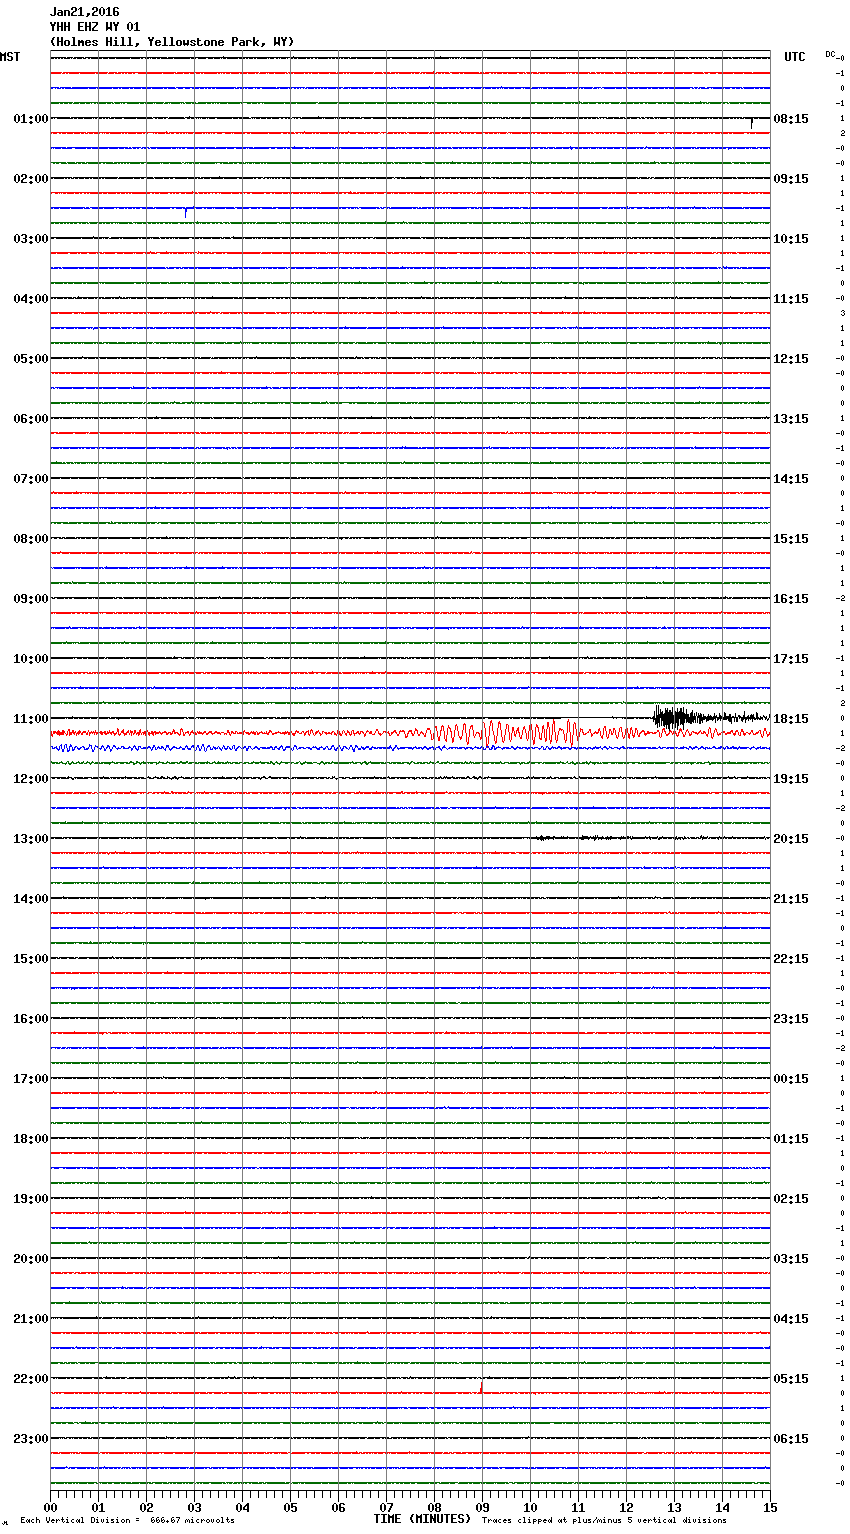Click the 'UTC' right axis label
The width and height of the screenshot is (850, 1534).
(x=794, y=57)
